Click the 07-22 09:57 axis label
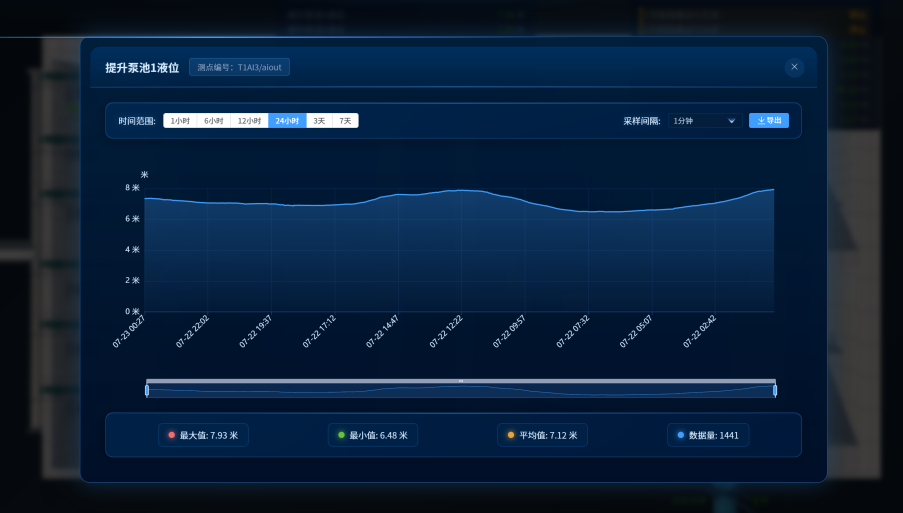 (x=509, y=331)
